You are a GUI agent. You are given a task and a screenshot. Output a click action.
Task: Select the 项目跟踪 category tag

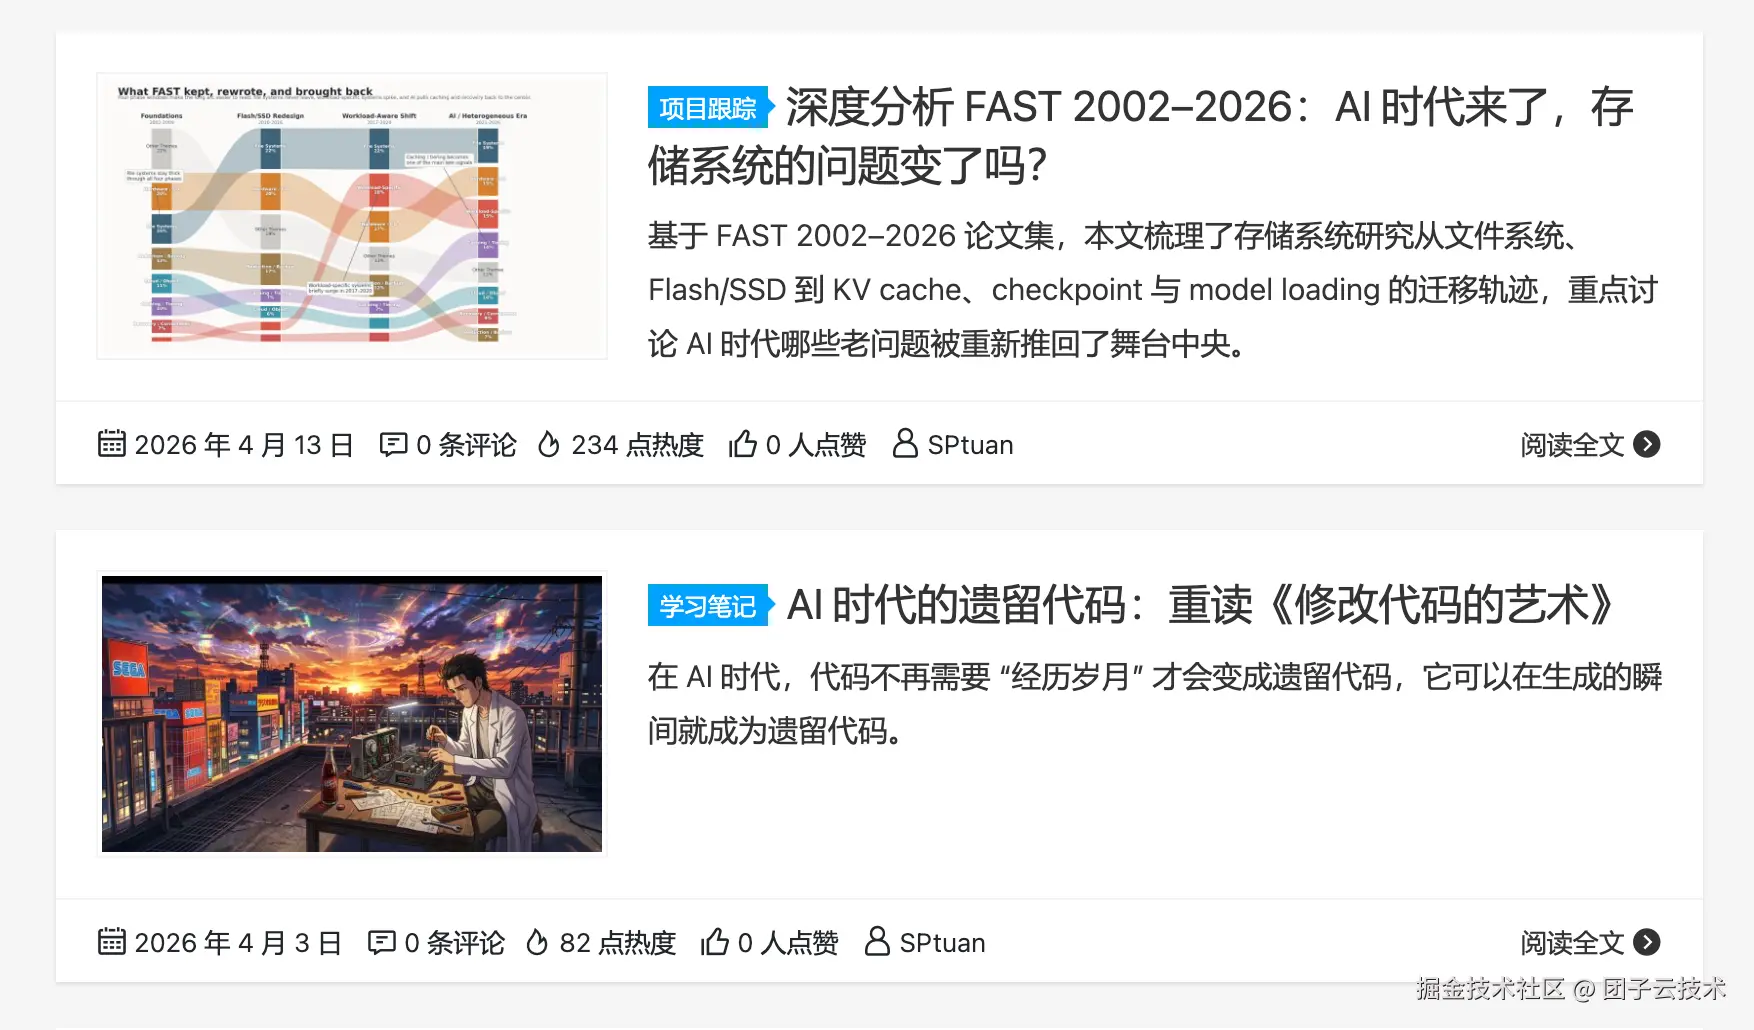711,108
